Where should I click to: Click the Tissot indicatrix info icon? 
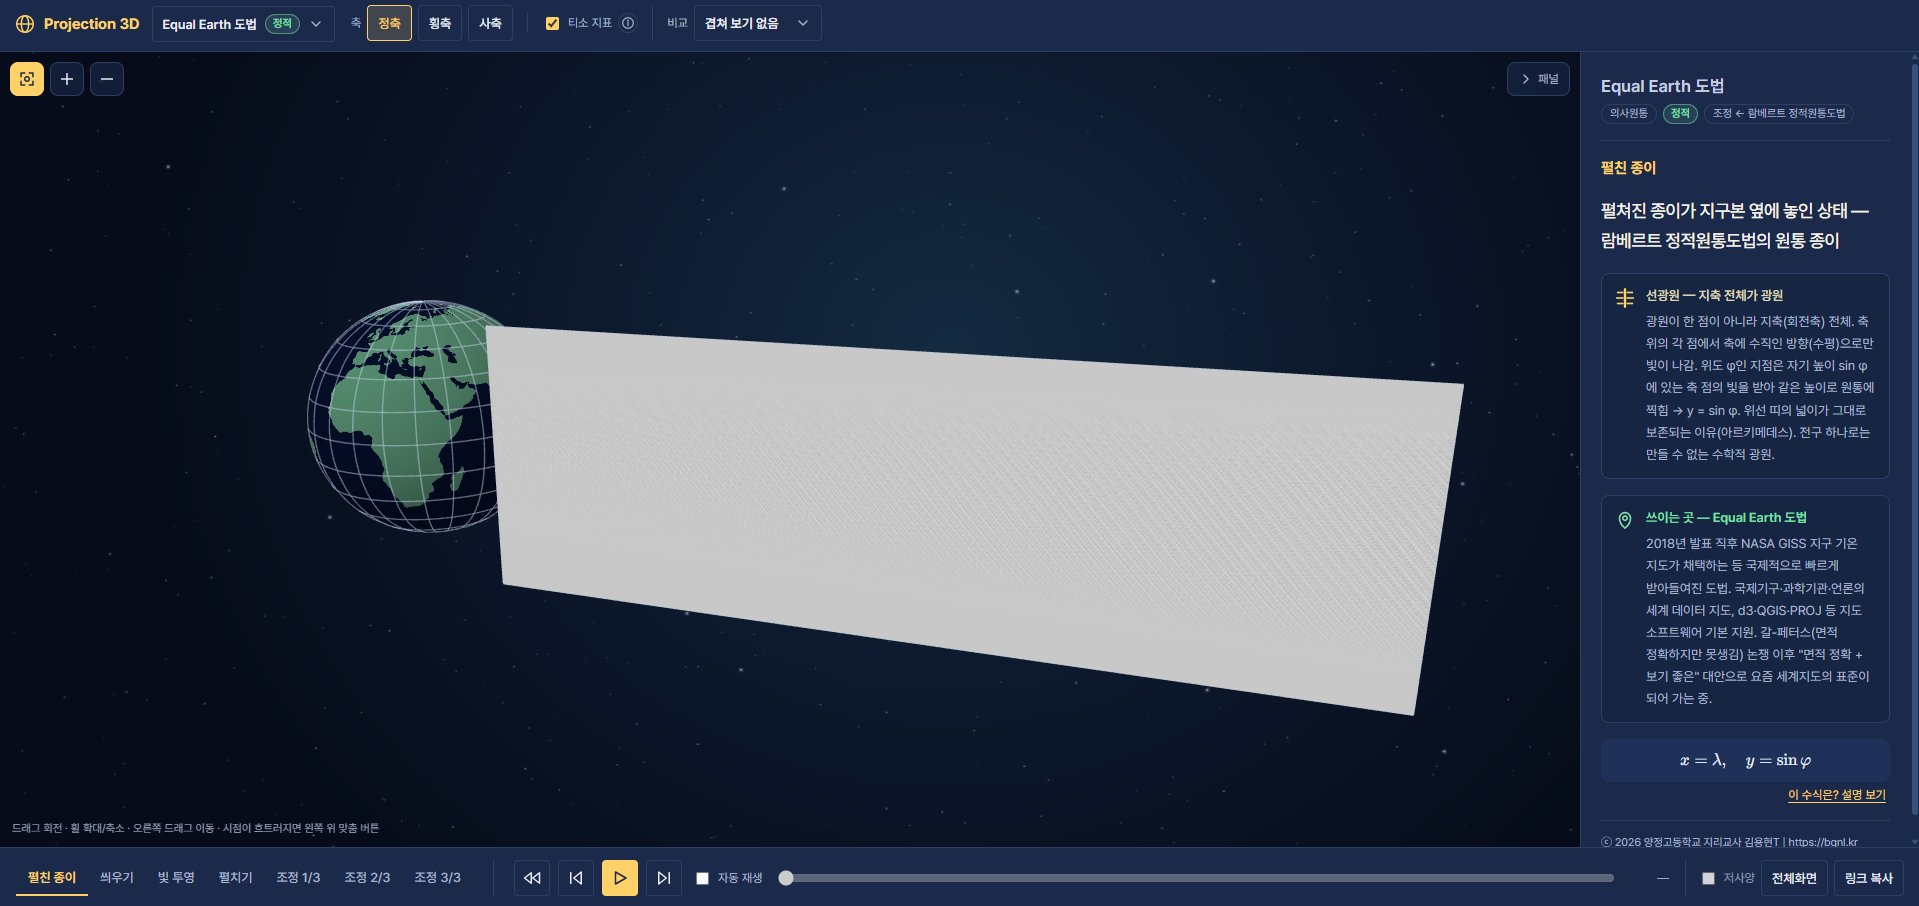pyautogui.click(x=628, y=23)
